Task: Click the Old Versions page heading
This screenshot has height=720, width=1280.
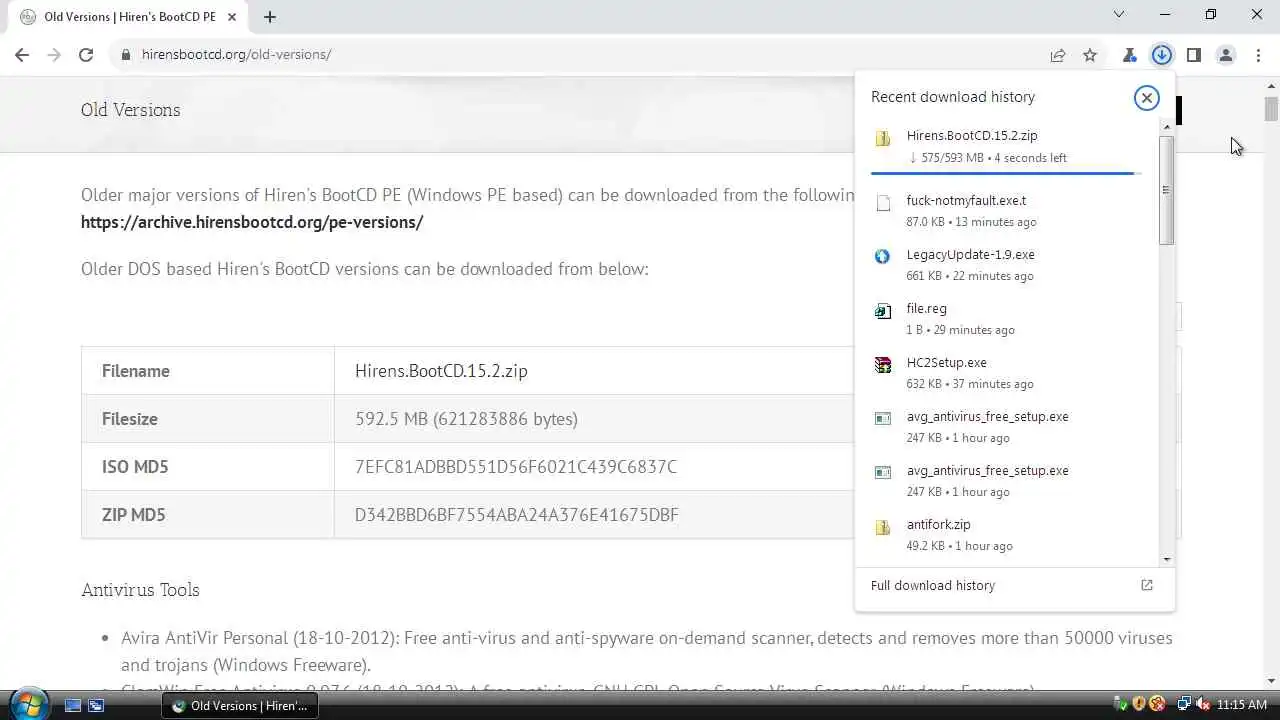Action: 131,110
